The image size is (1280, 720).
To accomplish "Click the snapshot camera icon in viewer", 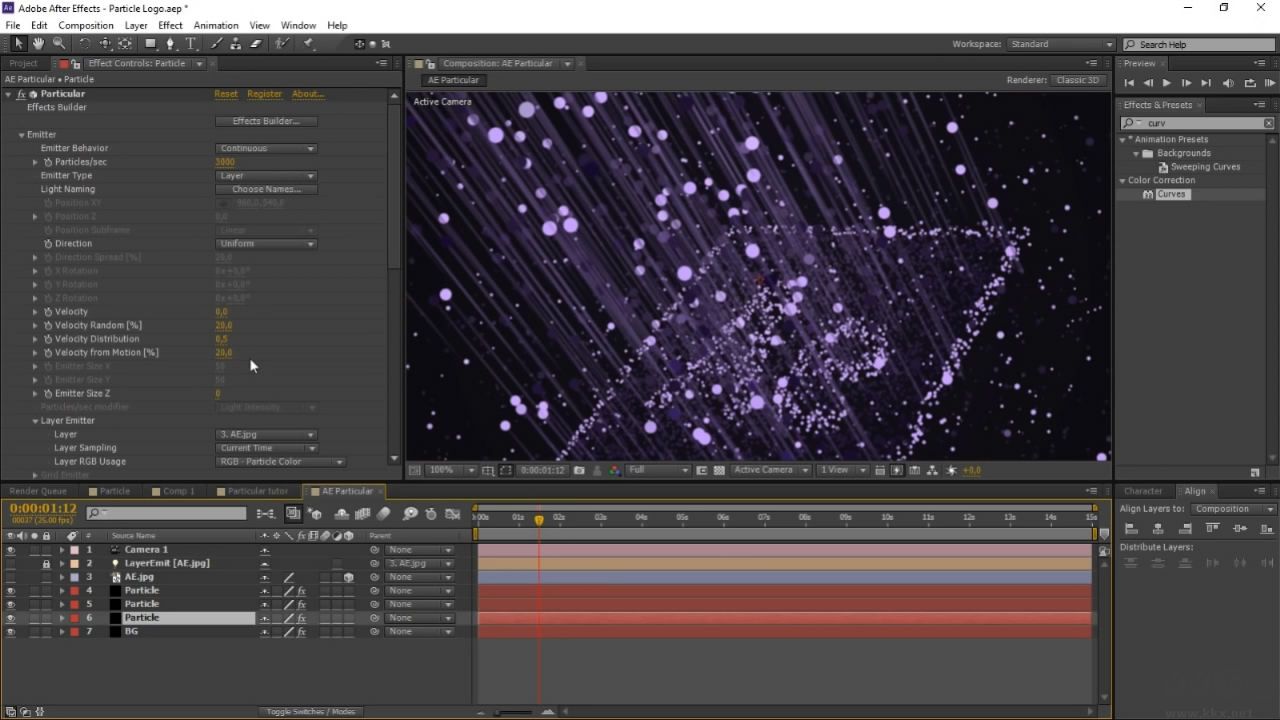I will coord(579,470).
